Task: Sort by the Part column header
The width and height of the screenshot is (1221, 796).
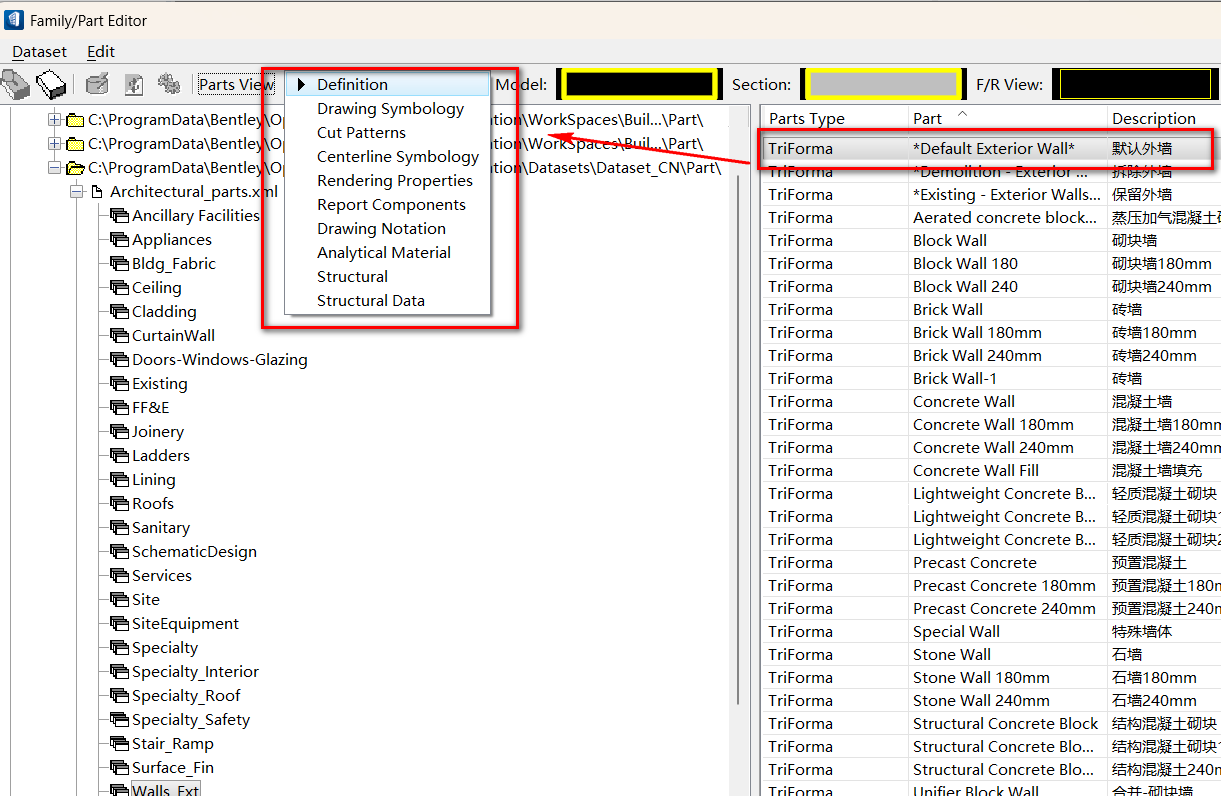Action: click(x=1007, y=118)
